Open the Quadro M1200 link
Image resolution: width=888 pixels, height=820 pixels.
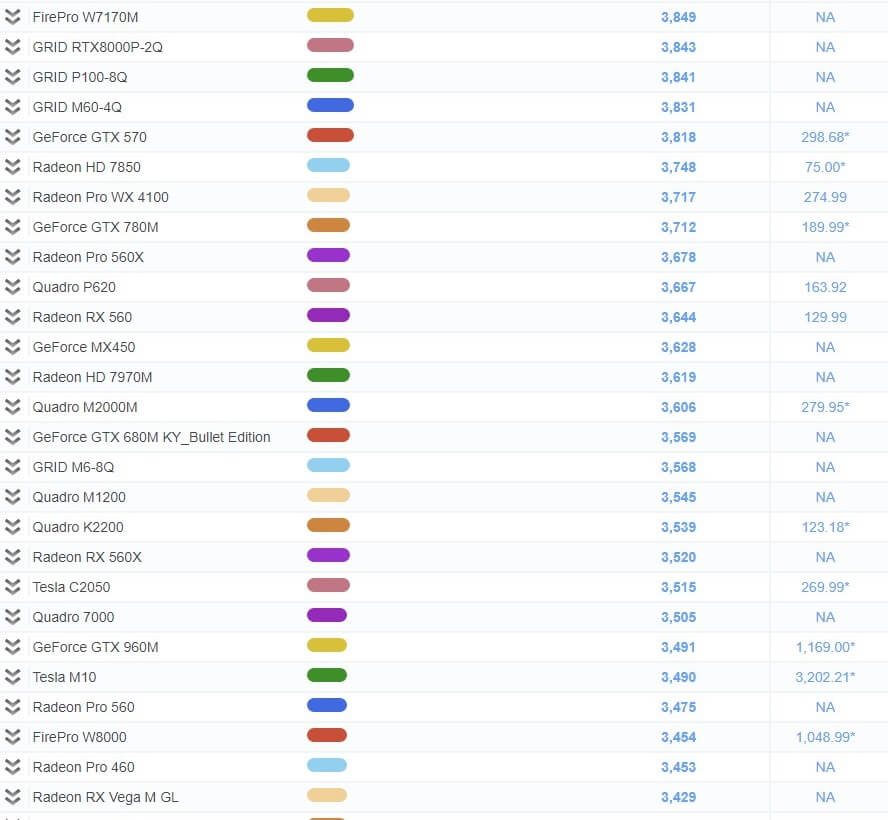pyautogui.click(x=79, y=497)
